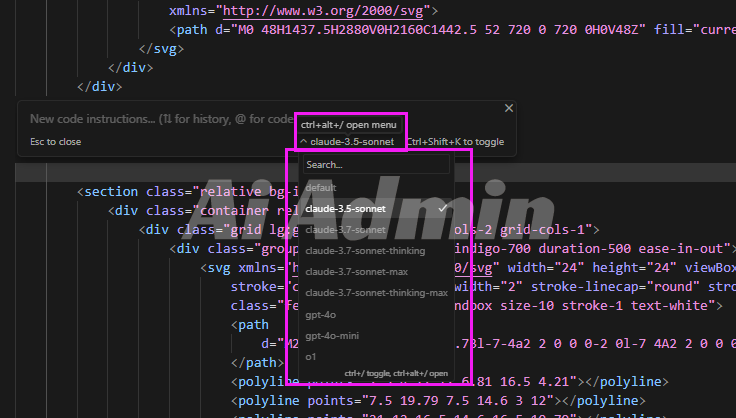Open the claude-3.5-sonnet model selector
736x418 pixels.
[x=347, y=142]
